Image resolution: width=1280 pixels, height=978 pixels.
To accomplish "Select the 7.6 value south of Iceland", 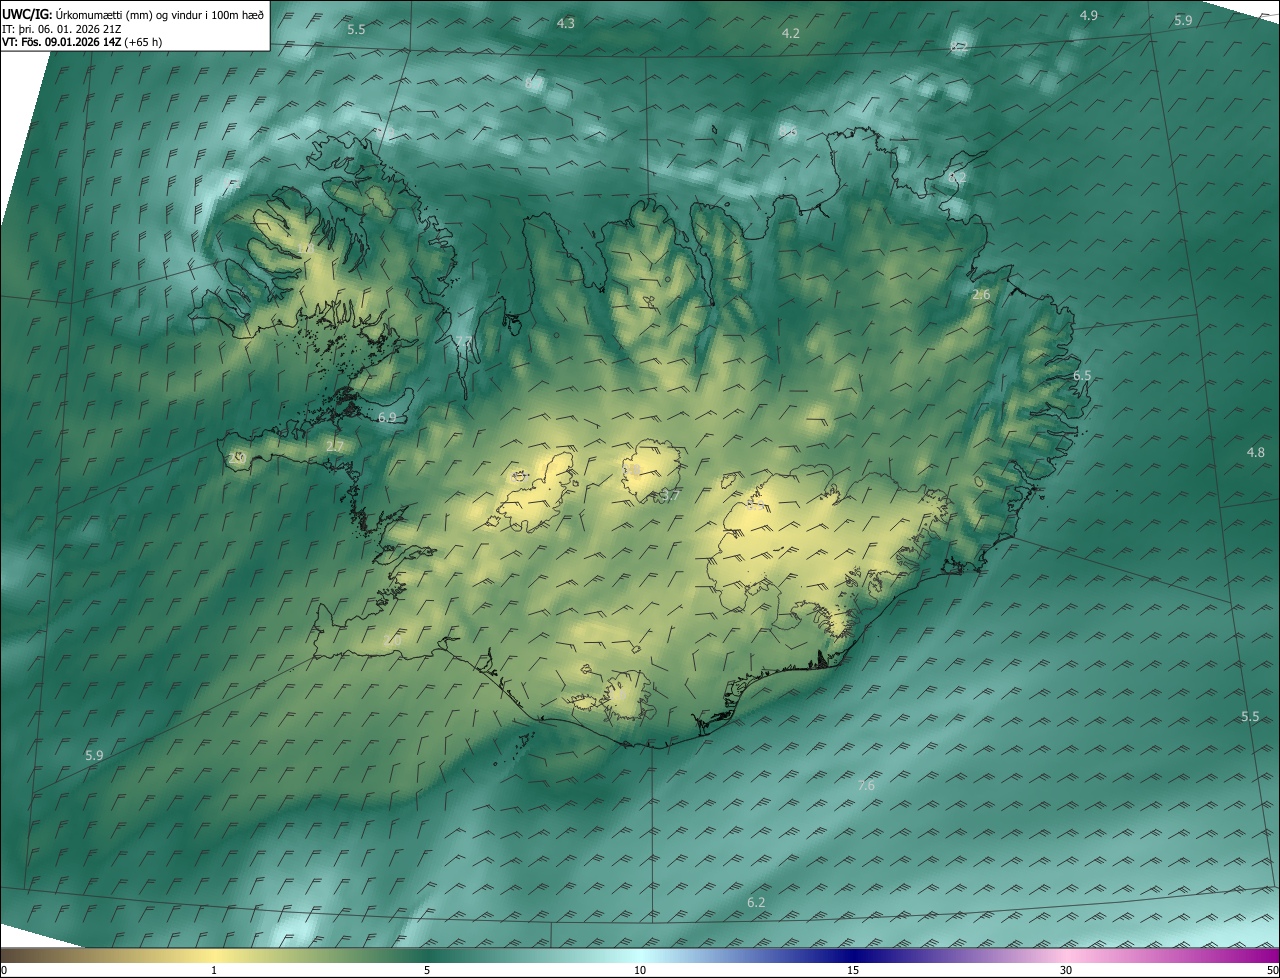I will (866, 785).
